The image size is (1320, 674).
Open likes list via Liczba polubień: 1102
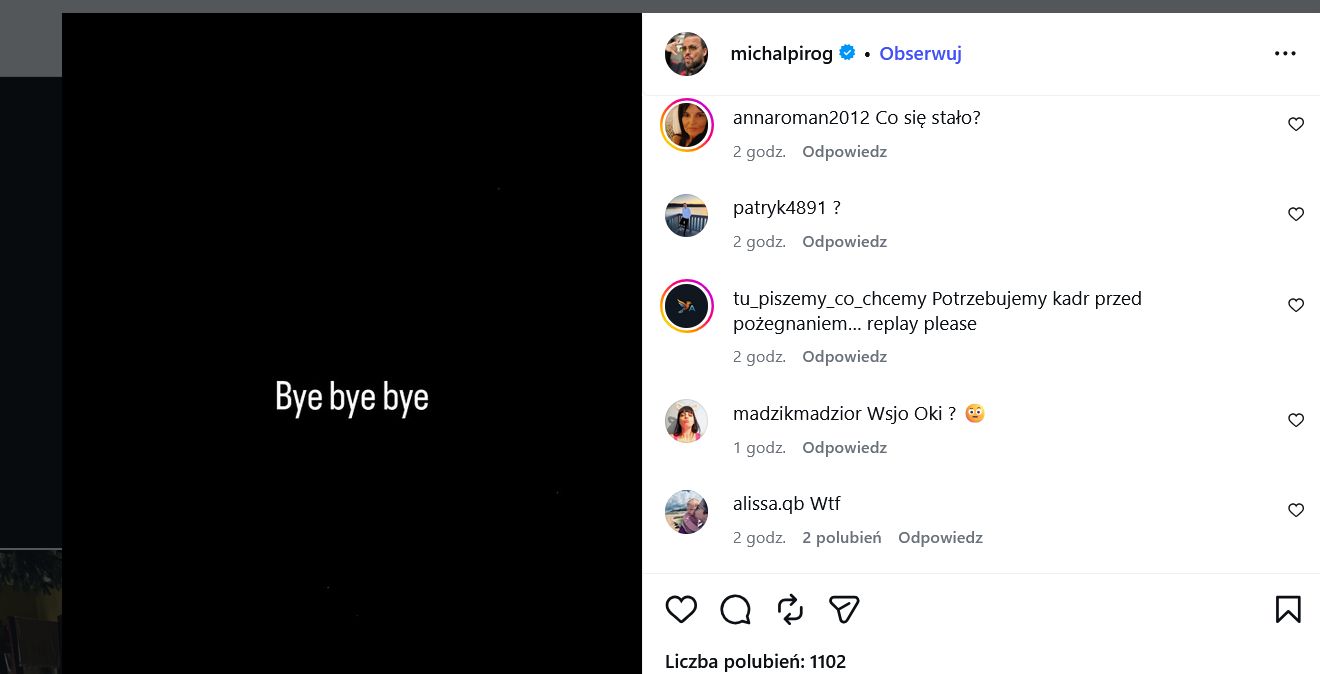pyautogui.click(x=755, y=661)
